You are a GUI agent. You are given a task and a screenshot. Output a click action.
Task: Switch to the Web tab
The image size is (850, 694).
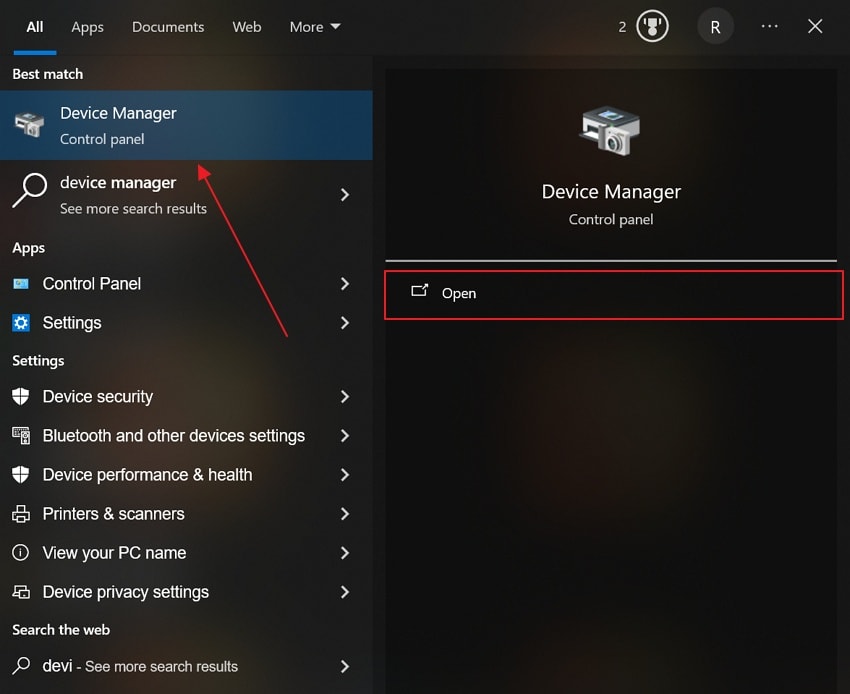(247, 27)
